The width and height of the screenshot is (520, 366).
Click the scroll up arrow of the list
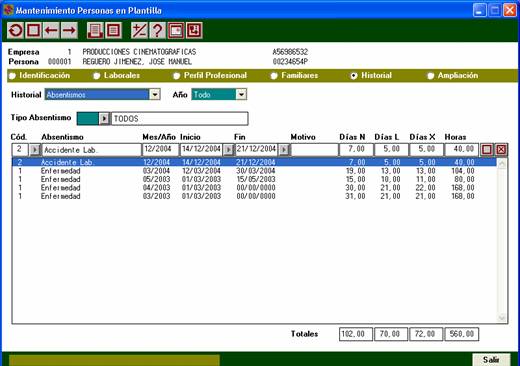pyautogui.click(x=502, y=163)
